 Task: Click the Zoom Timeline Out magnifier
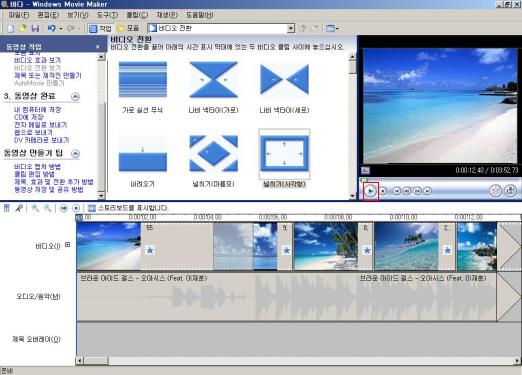48,208
